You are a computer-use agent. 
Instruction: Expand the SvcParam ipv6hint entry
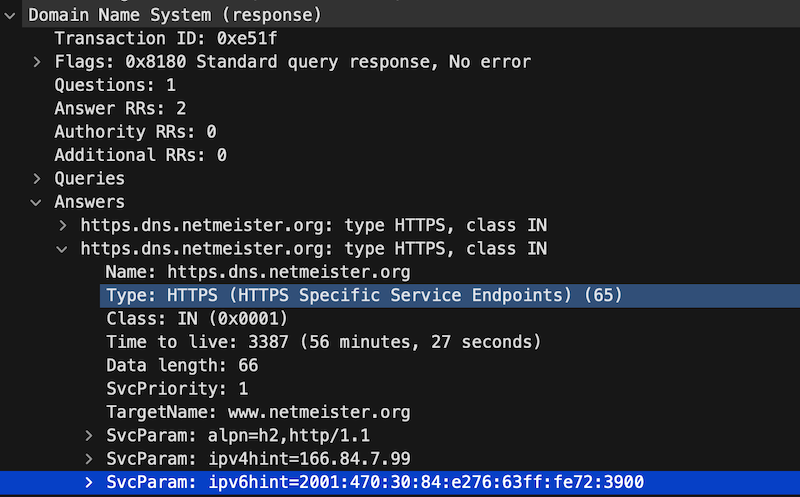pos(88,482)
